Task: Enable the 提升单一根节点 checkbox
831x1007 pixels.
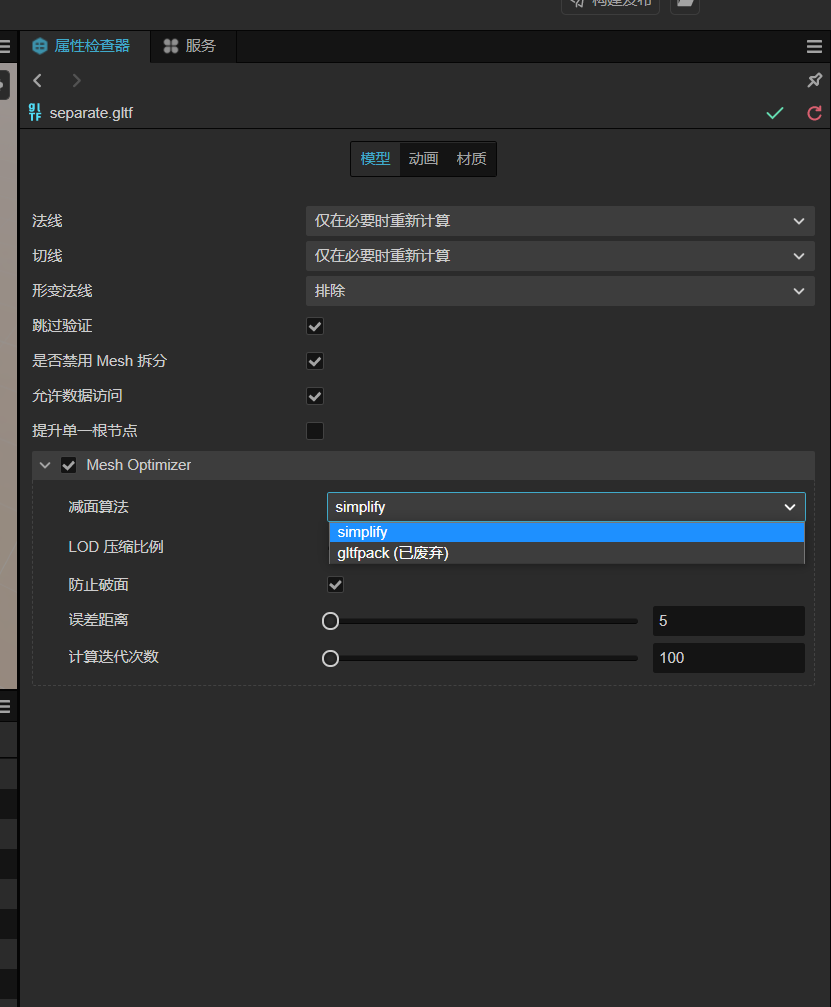Action: pyautogui.click(x=315, y=431)
